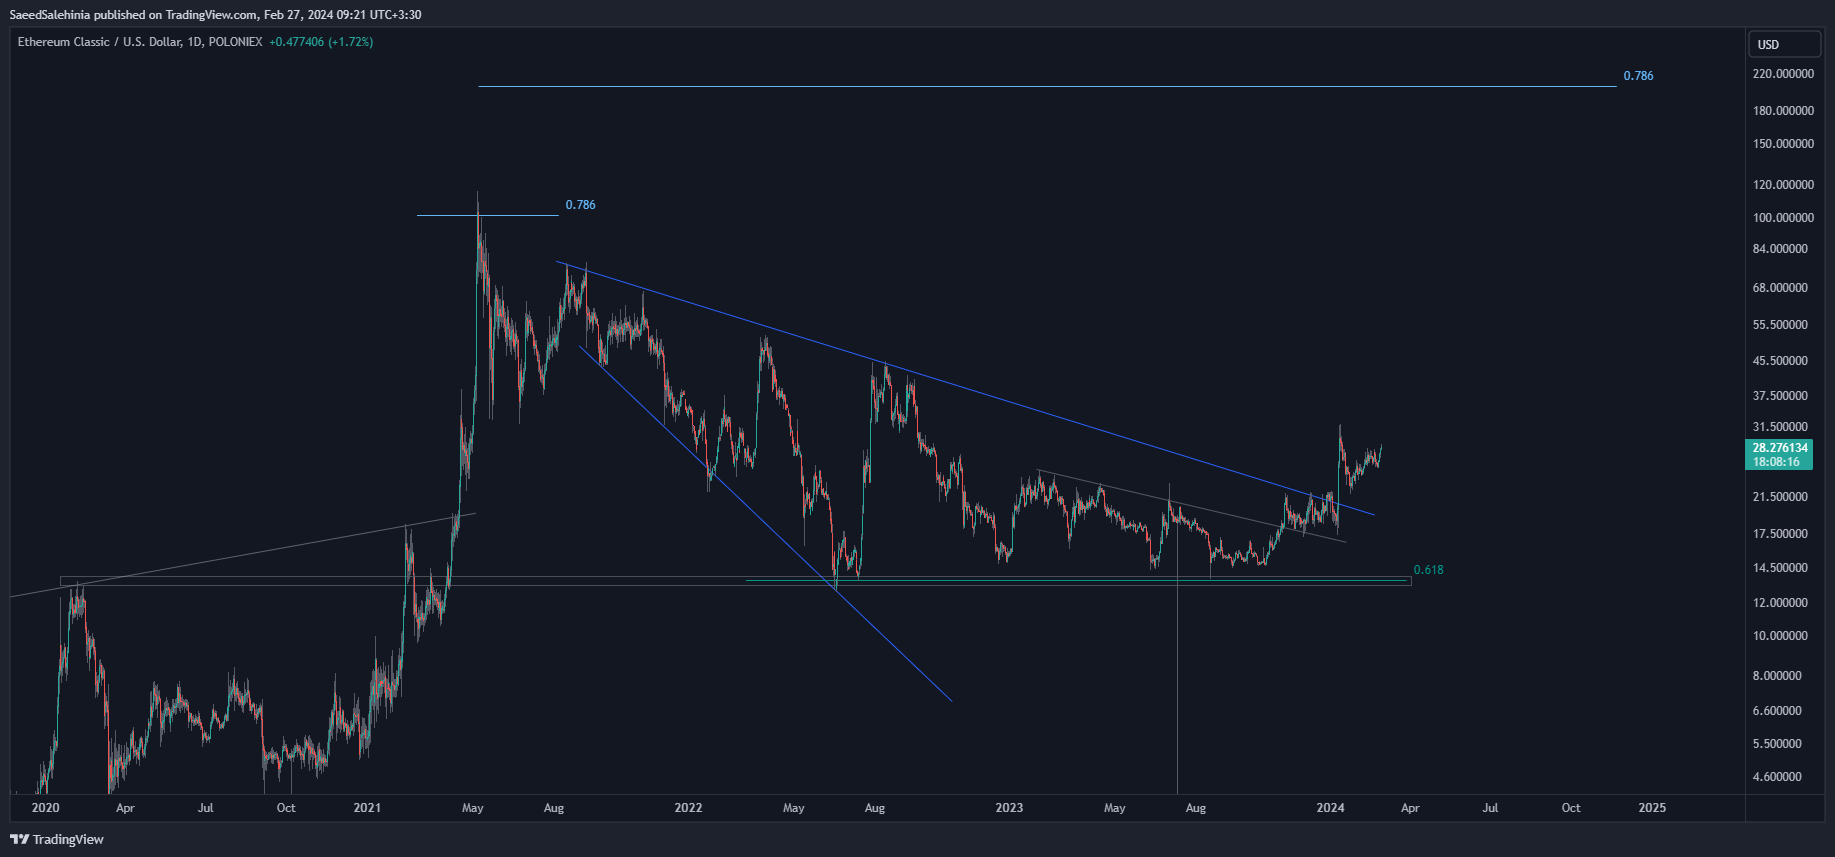Select the current price label 28.276134

[1780, 448]
